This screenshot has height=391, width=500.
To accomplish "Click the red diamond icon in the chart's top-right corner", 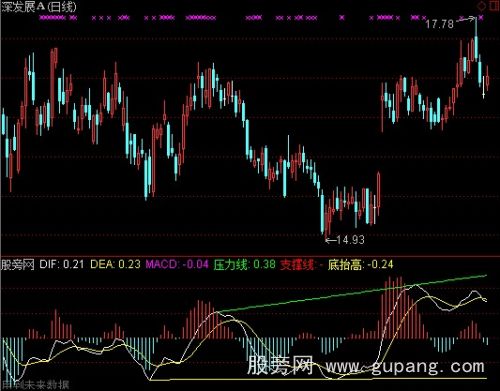I will point(482,6).
